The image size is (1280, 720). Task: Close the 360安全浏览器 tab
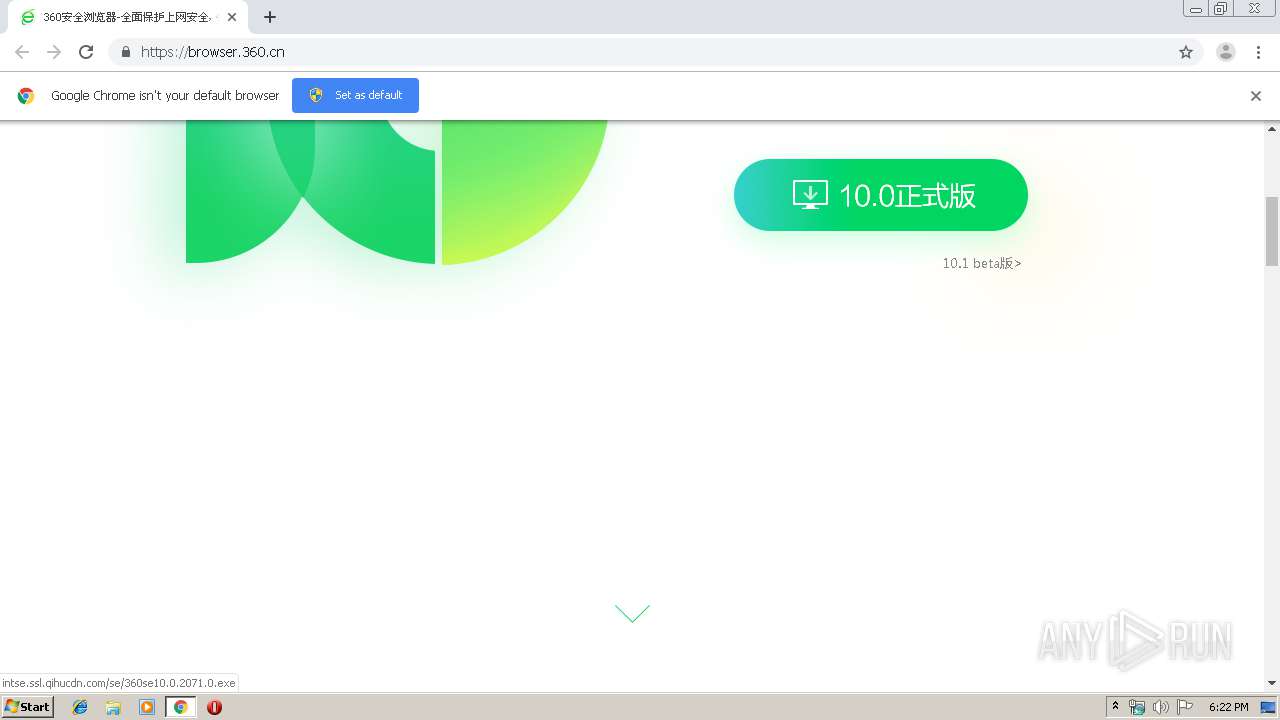(232, 17)
